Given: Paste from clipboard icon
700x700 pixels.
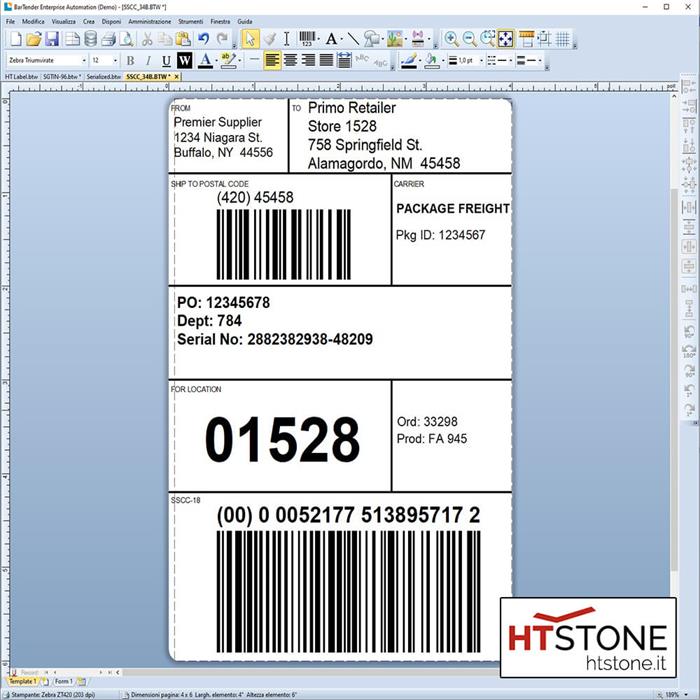Looking at the screenshot, I should pos(183,39).
